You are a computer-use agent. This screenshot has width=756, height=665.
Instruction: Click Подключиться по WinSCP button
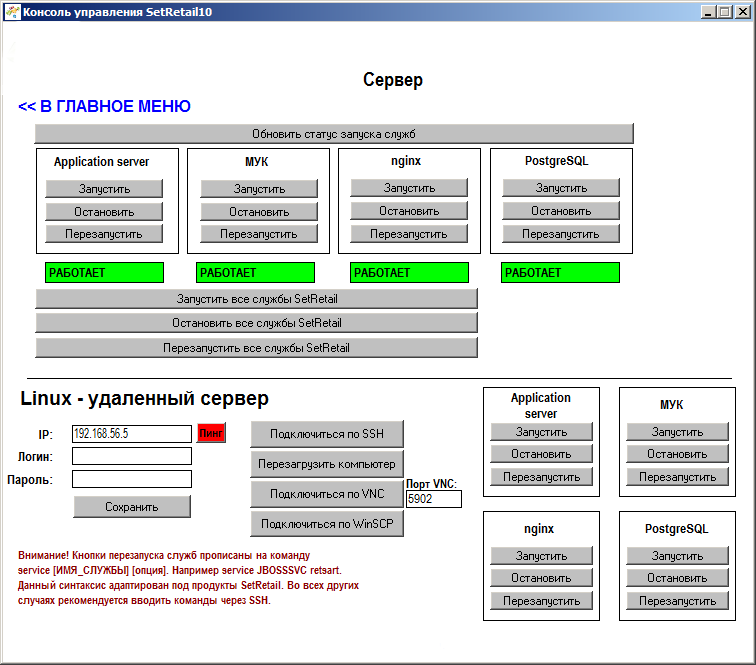pyautogui.click(x=327, y=524)
